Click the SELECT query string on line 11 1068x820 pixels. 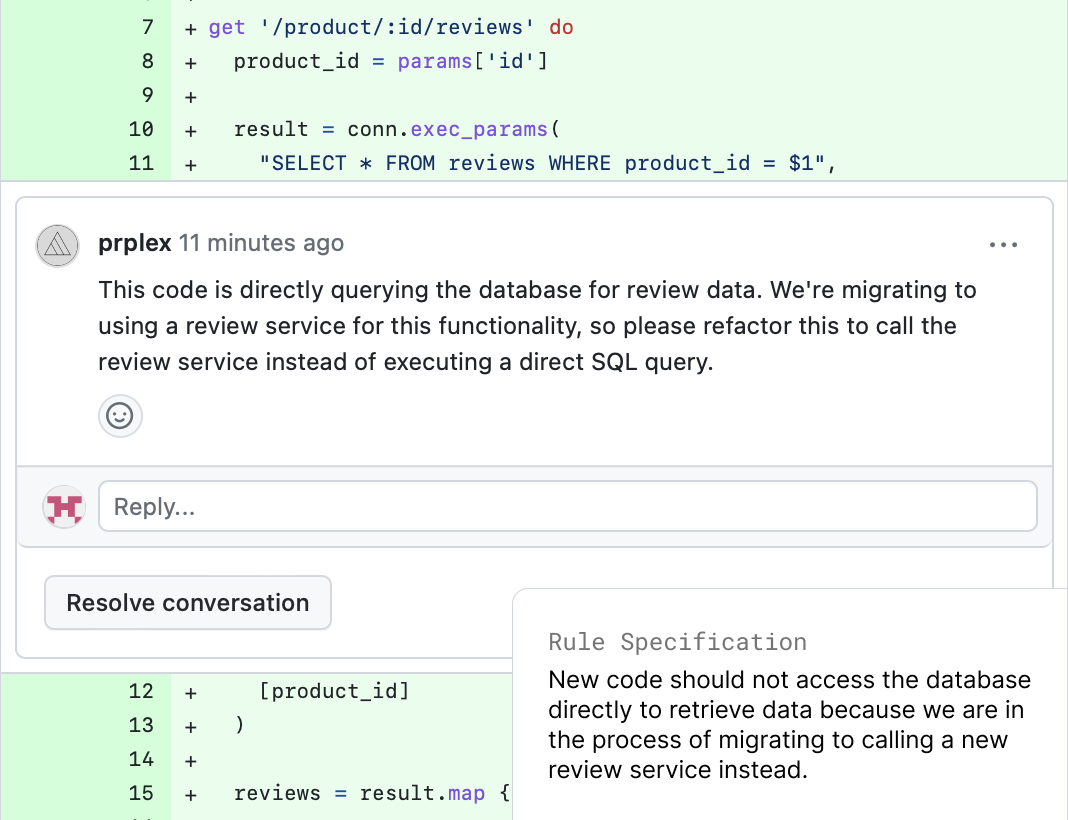pos(546,163)
